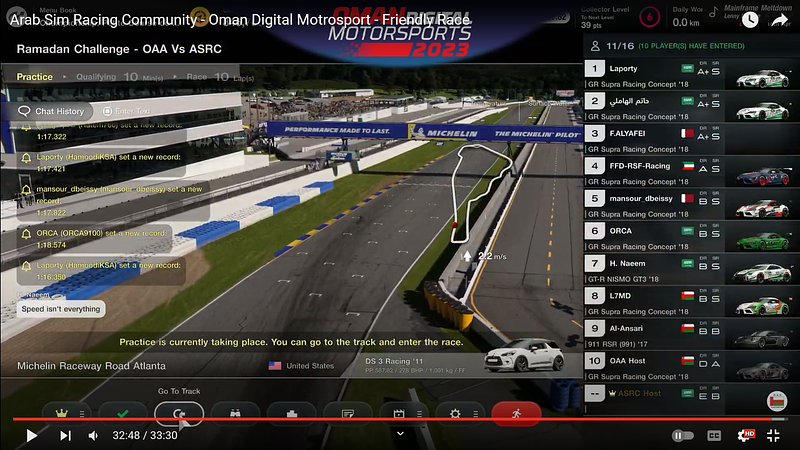The width and height of the screenshot is (800, 450).
Task: Click the crown room host icon
Action: [x=62, y=413]
